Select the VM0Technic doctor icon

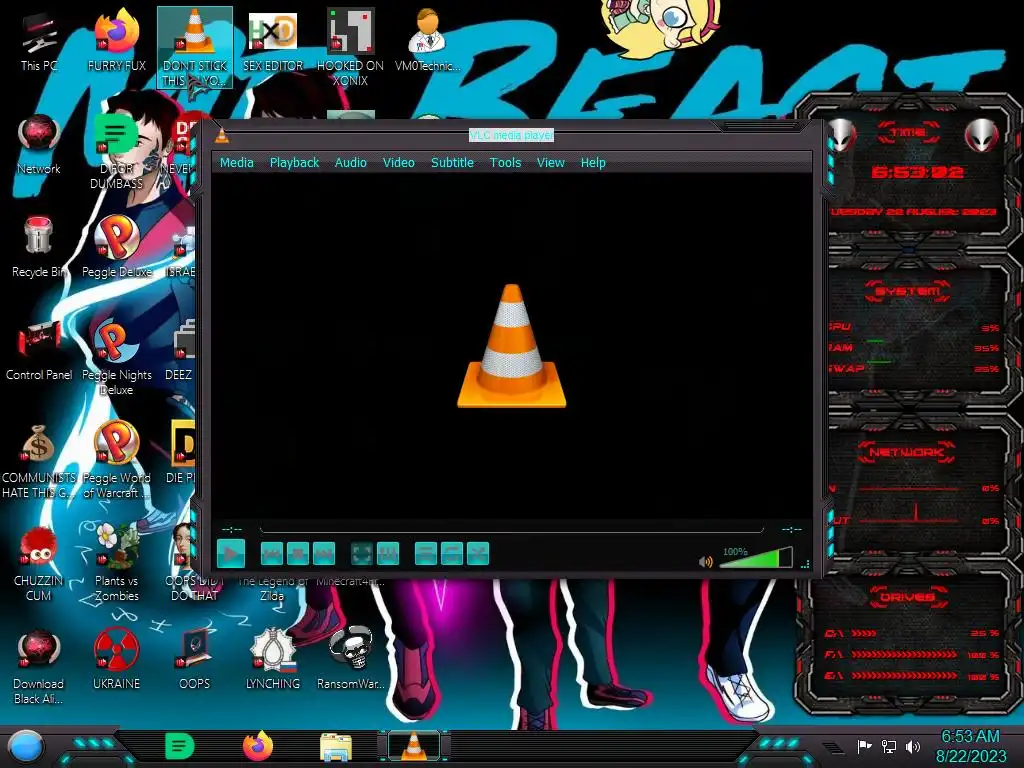427,40
